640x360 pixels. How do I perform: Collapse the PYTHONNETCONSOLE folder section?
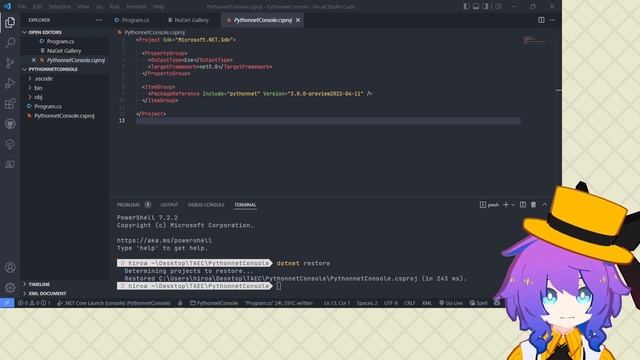65,69
